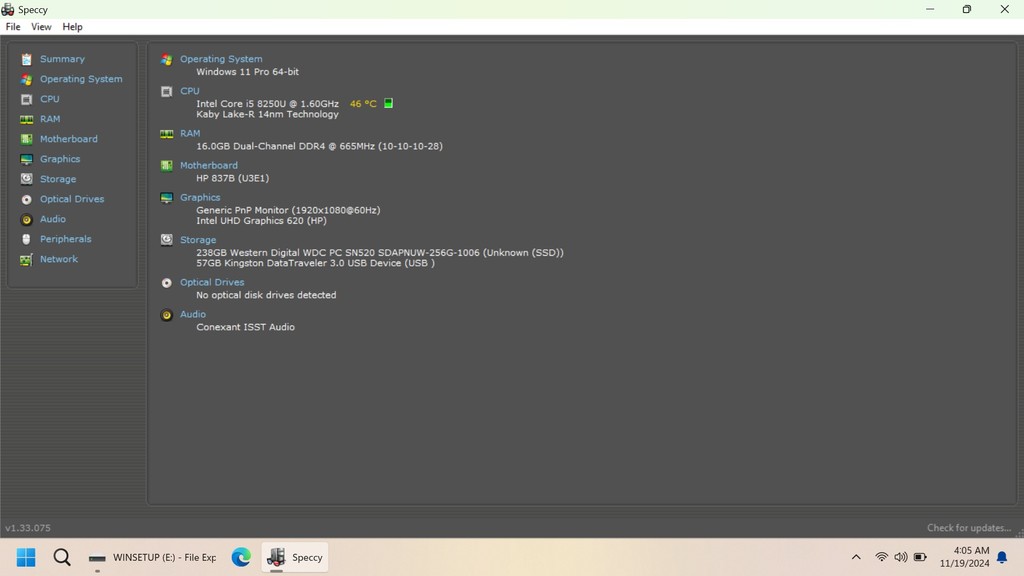1024x576 pixels.
Task: Open the Operating System heading link
Action: [221, 58]
